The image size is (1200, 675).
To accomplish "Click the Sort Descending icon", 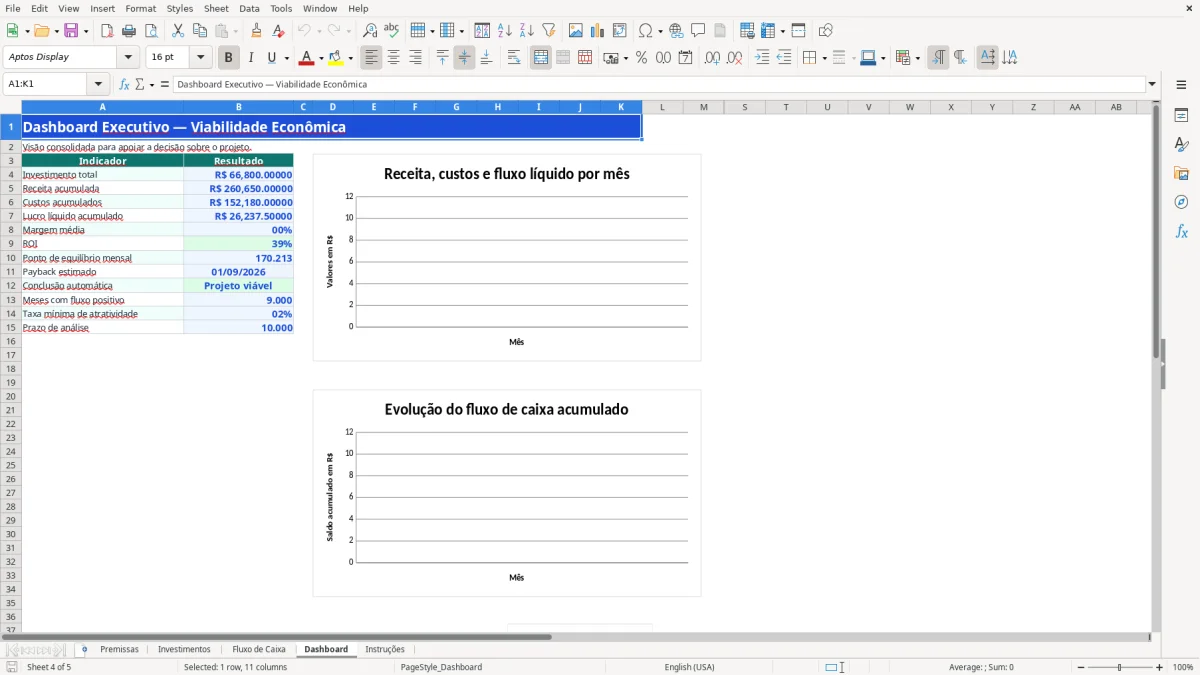I will [527, 31].
